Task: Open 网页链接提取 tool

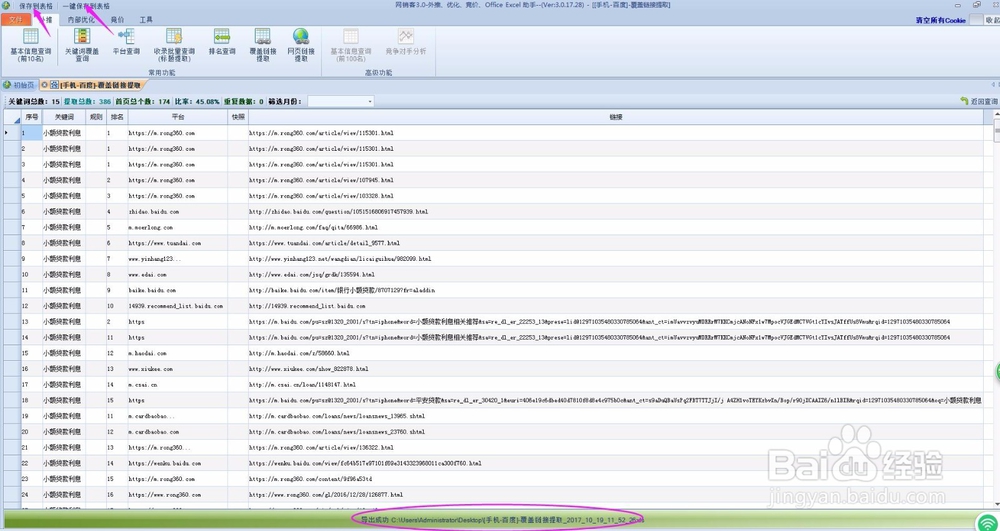Action: point(301,45)
